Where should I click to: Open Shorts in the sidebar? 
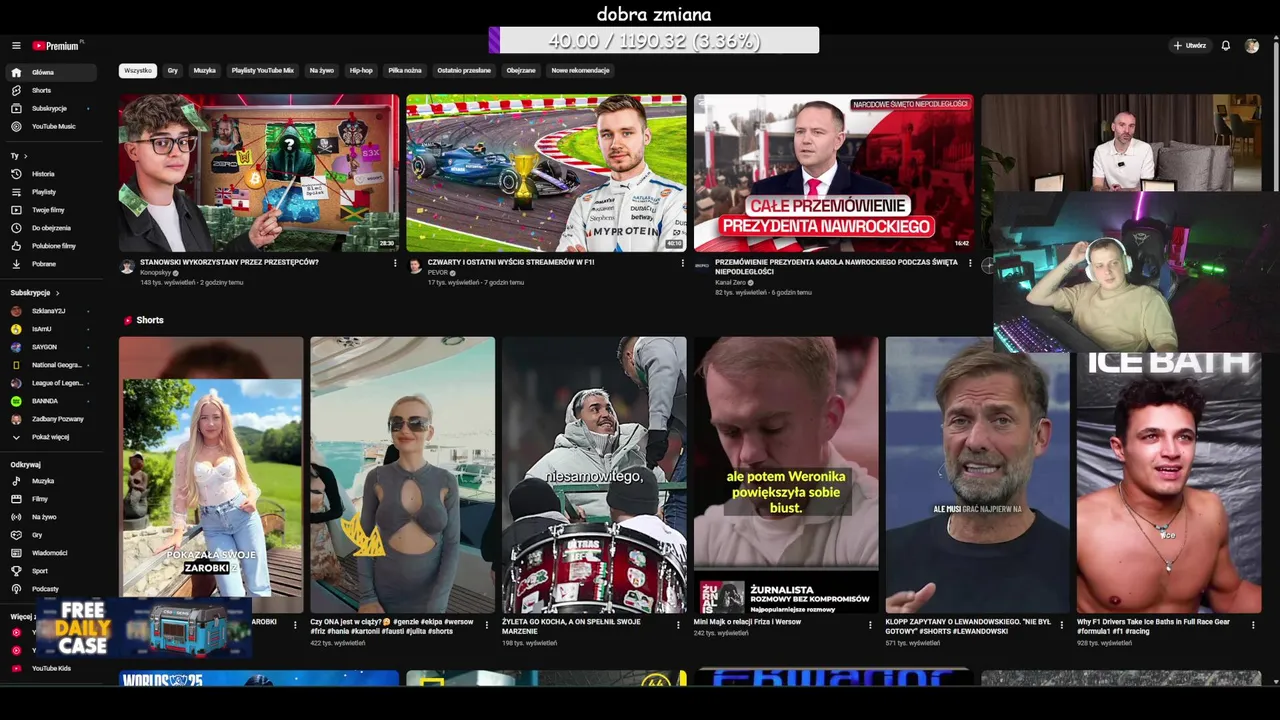coord(50,90)
